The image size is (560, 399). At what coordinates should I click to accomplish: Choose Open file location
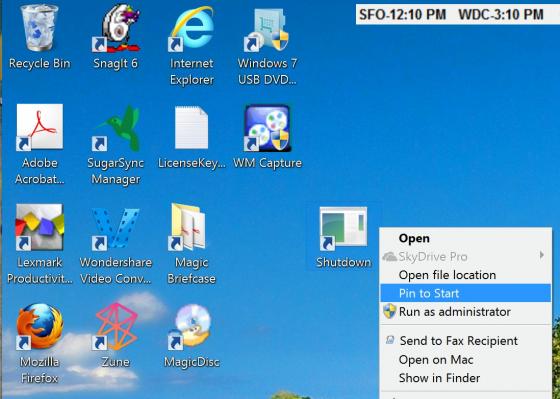click(x=466, y=275)
